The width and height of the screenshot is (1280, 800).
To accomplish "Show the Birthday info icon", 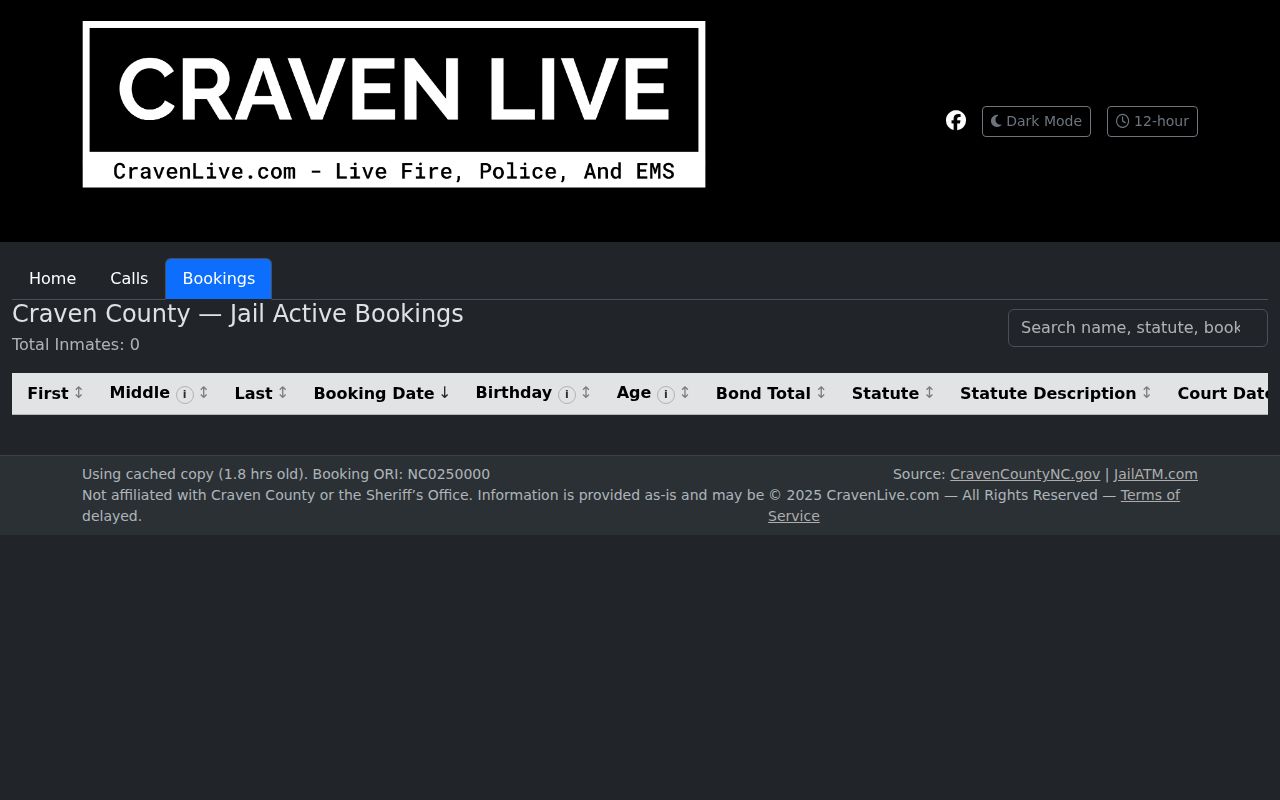I will pyautogui.click(x=567, y=394).
